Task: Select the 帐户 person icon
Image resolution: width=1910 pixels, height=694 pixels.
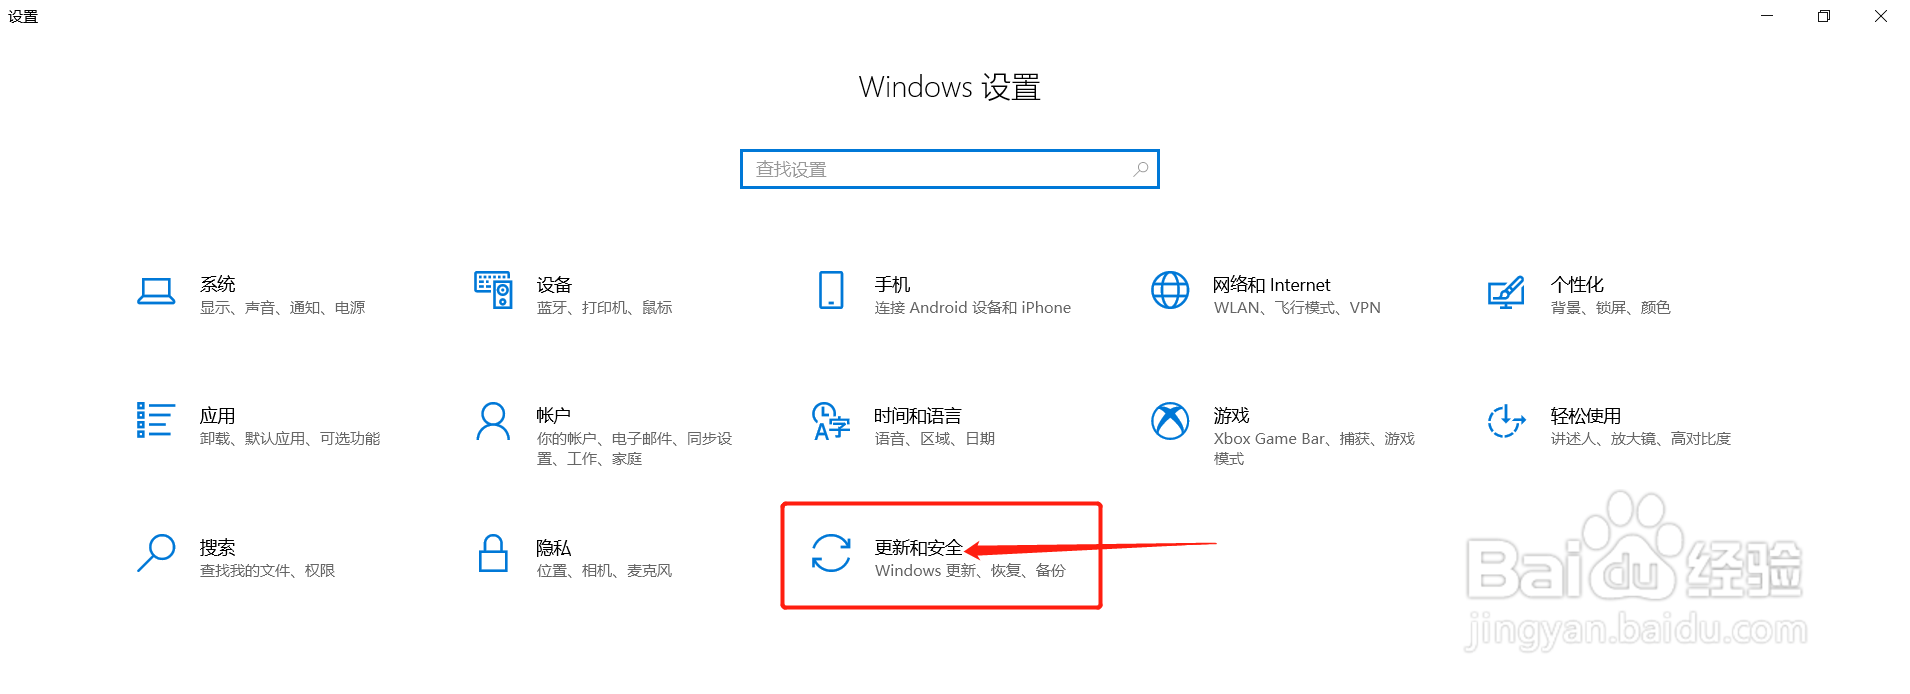Action: tap(493, 421)
